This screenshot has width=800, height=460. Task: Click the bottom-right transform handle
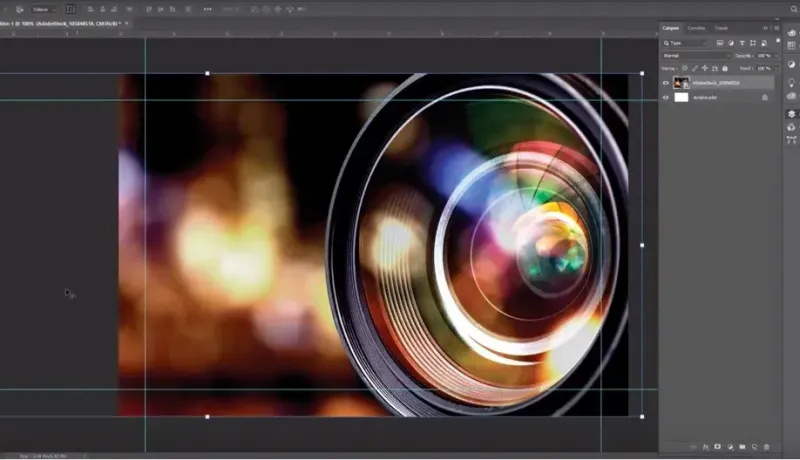[x=642, y=417]
